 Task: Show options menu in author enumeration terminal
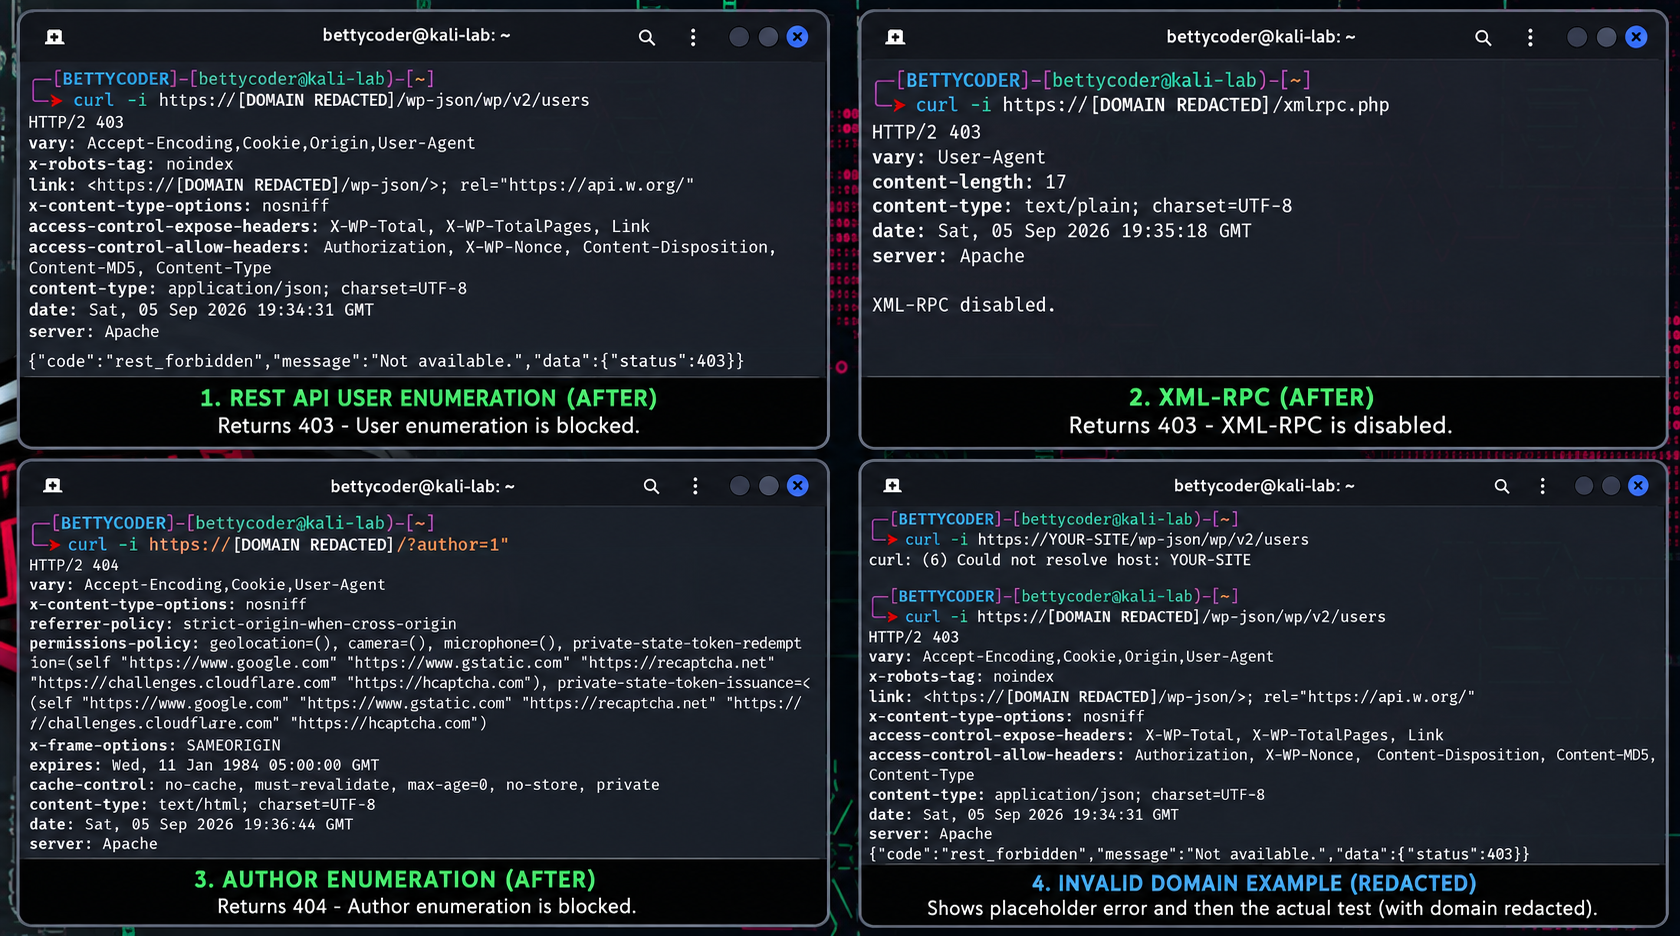696,486
